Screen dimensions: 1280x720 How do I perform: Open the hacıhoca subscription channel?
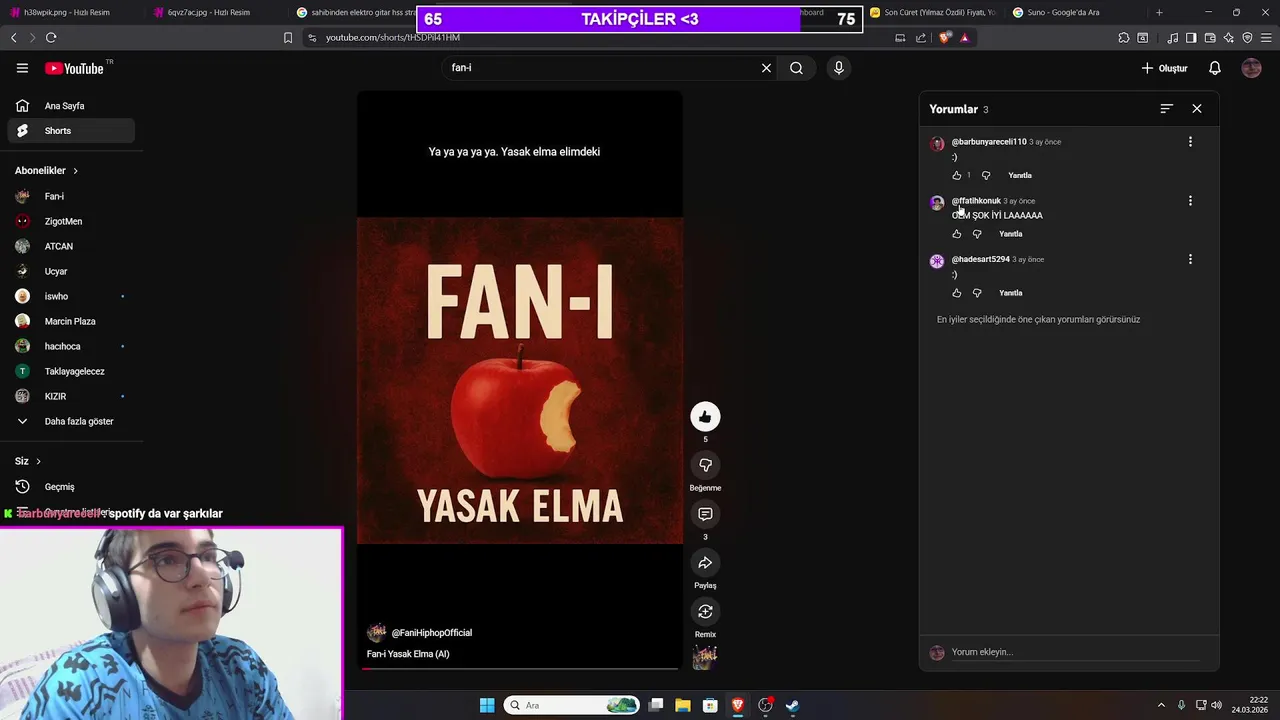pos(70,346)
